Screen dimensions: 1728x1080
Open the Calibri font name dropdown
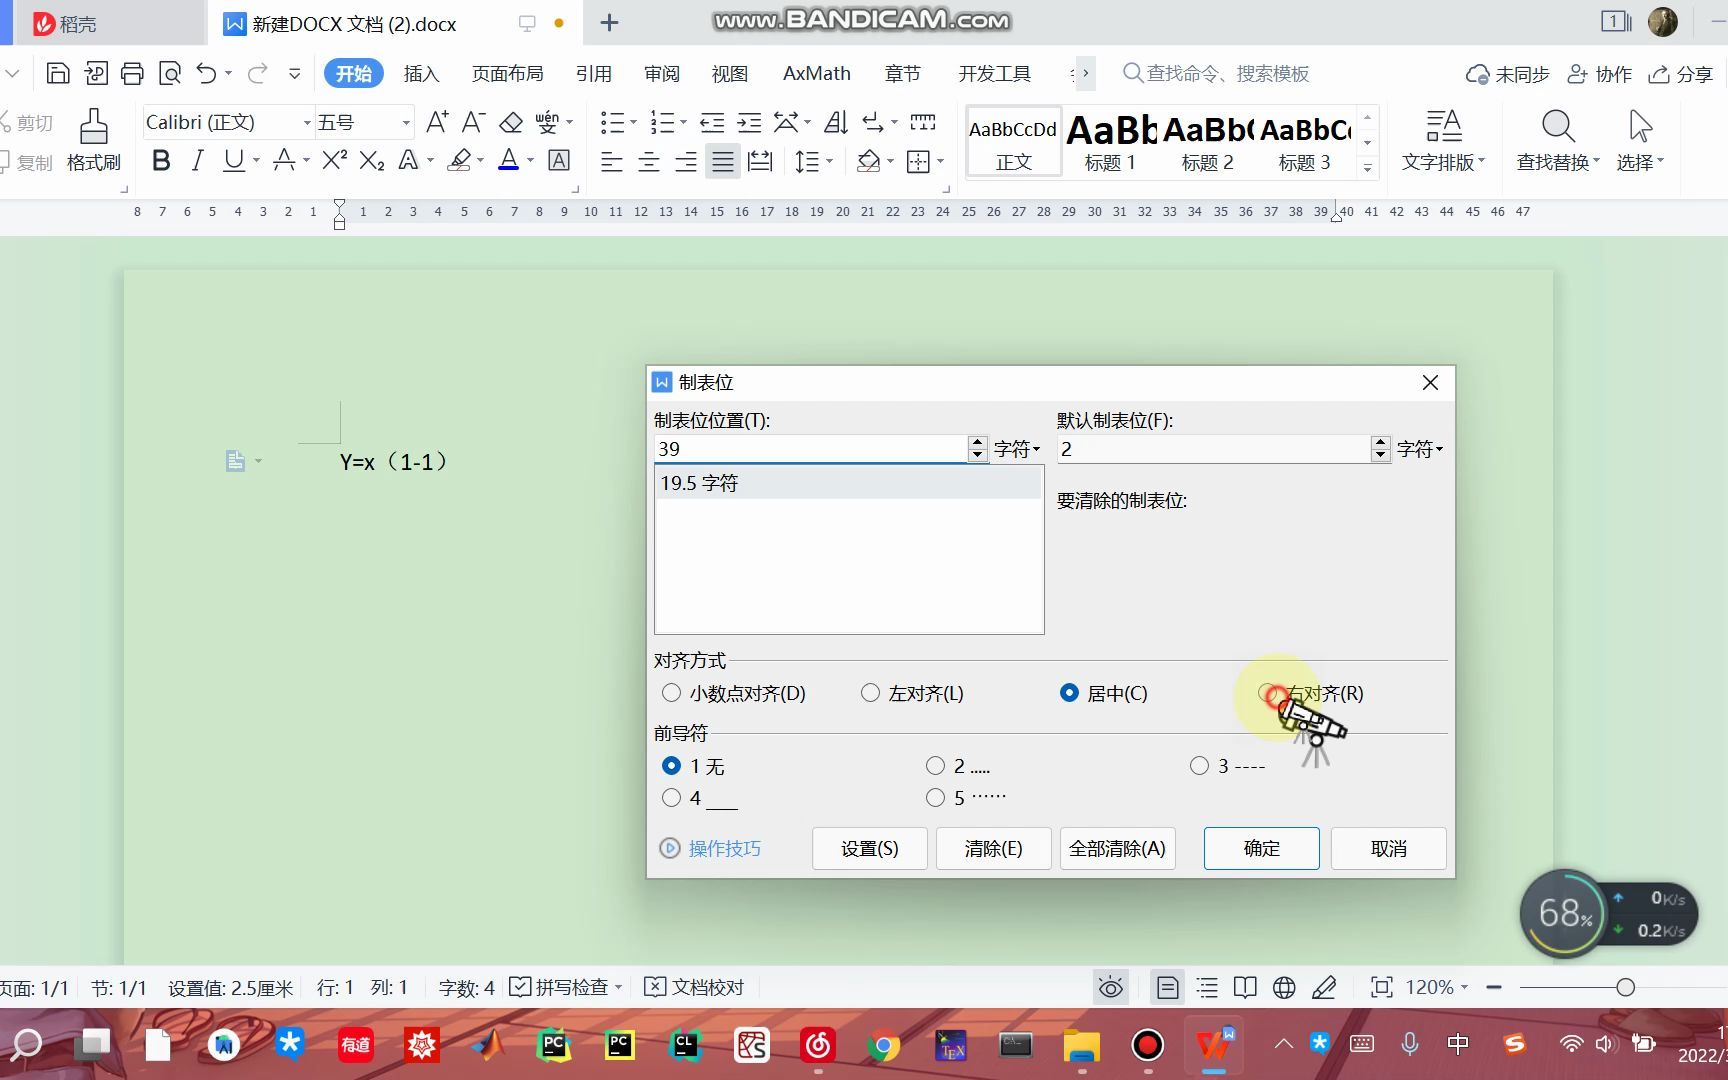(x=306, y=121)
